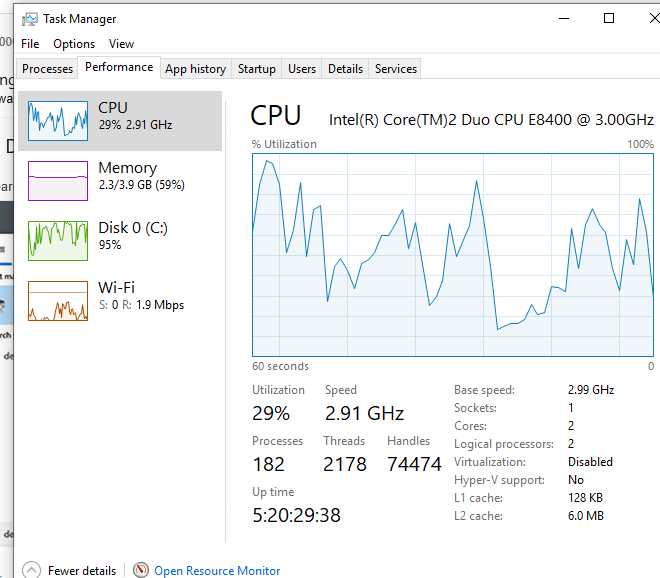The height and width of the screenshot is (578, 660).
Task: Click the up time 5:20:29:38
Action: [x=296, y=515]
